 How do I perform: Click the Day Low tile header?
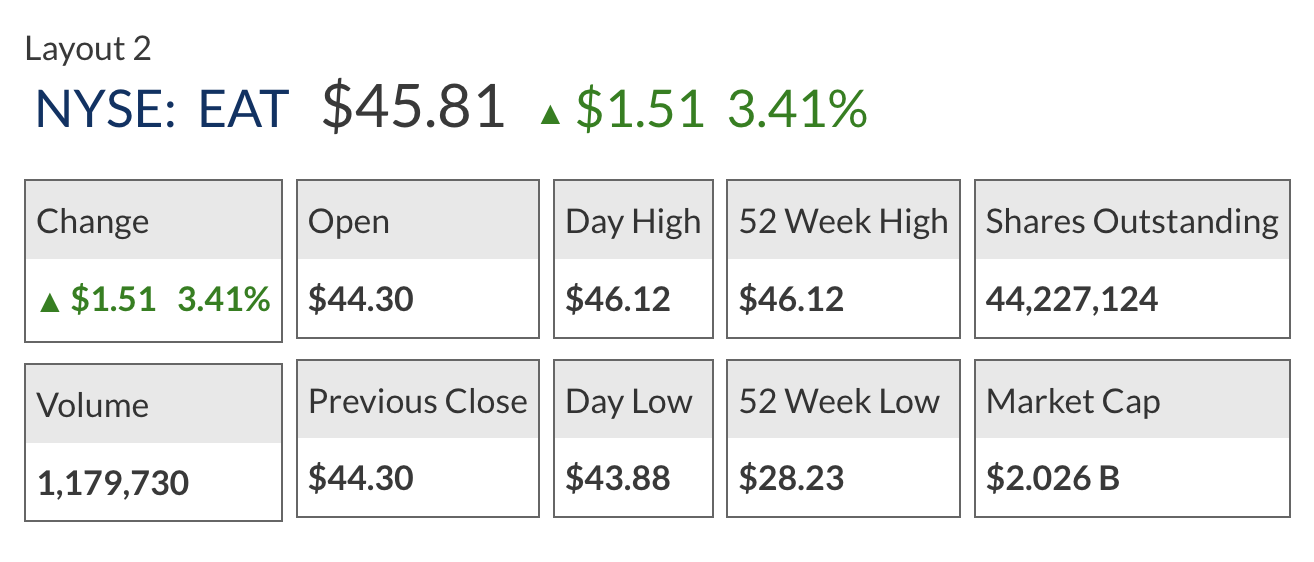[x=629, y=401]
